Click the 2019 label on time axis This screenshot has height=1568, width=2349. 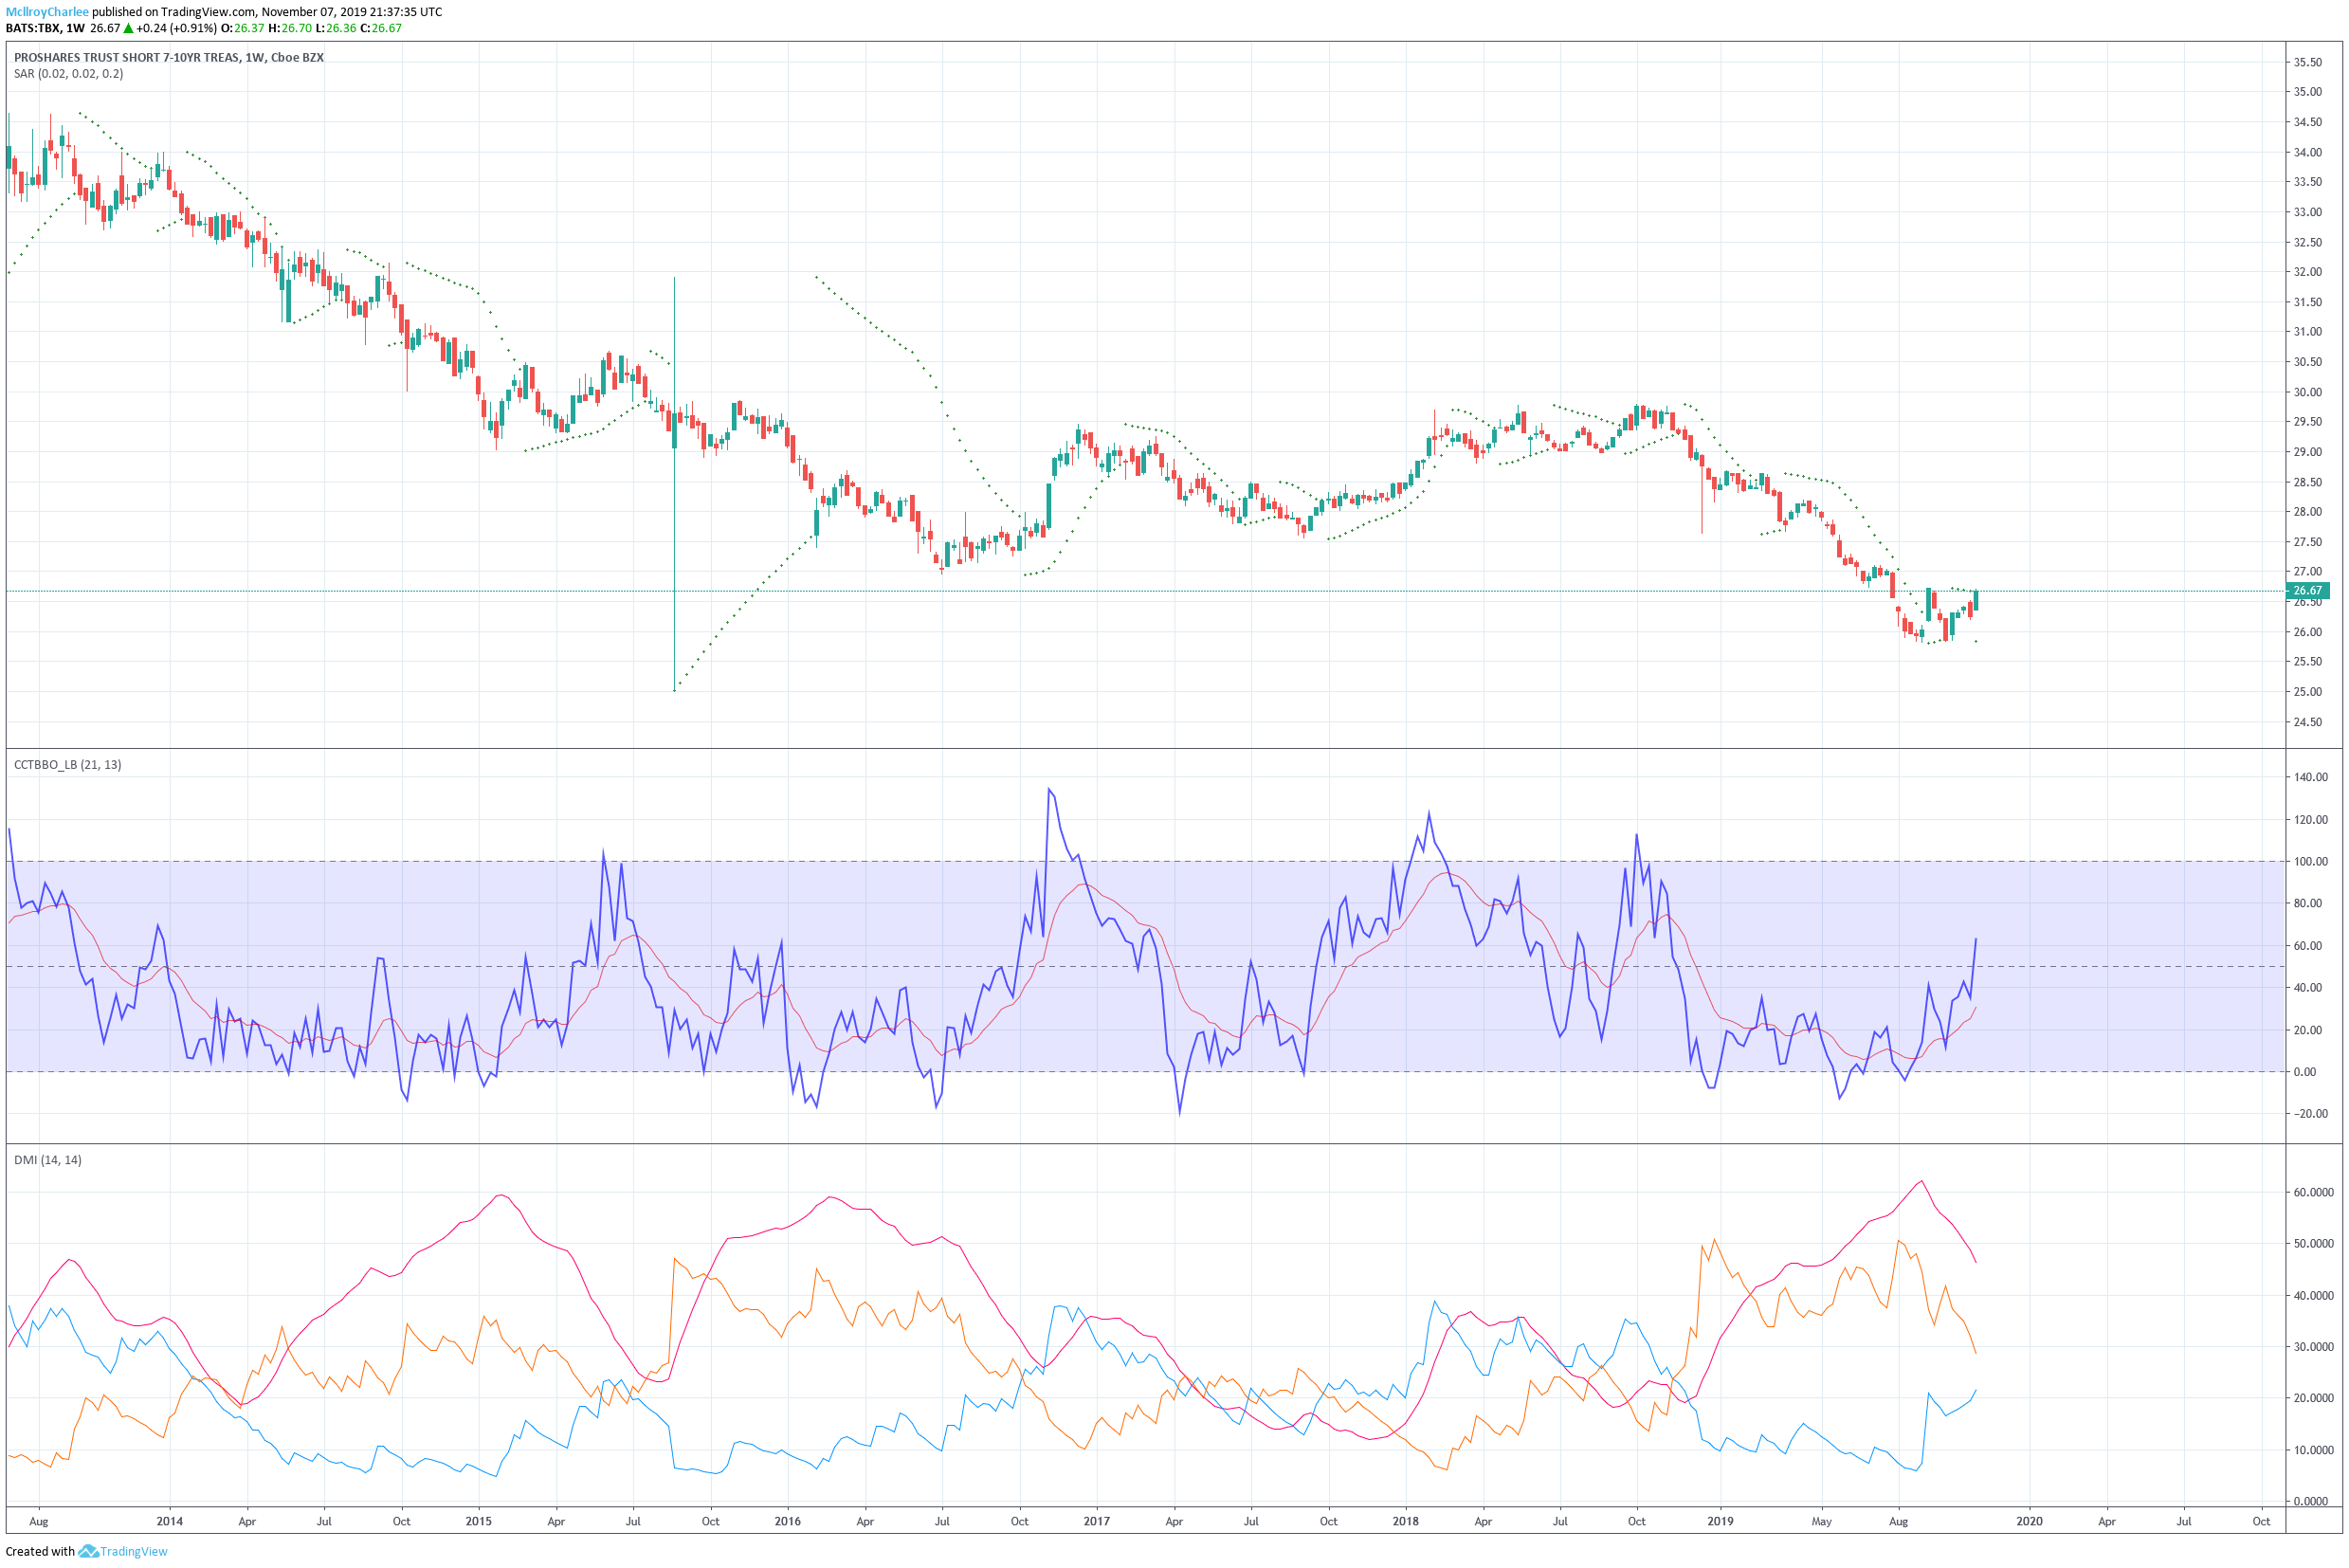[1720, 1522]
